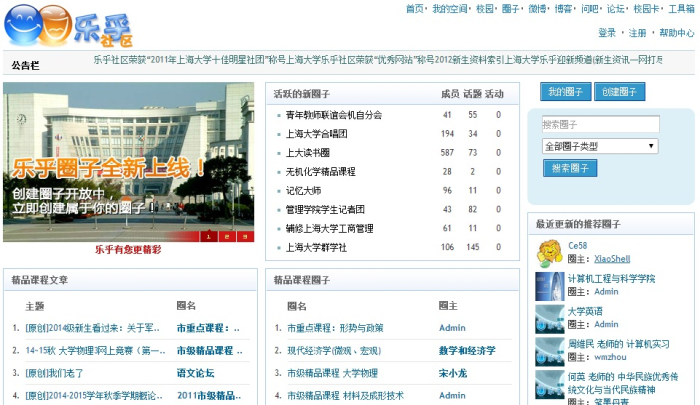Open 何英 老师的 circle thumbnail
The image size is (700, 405).
tap(550, 384)
